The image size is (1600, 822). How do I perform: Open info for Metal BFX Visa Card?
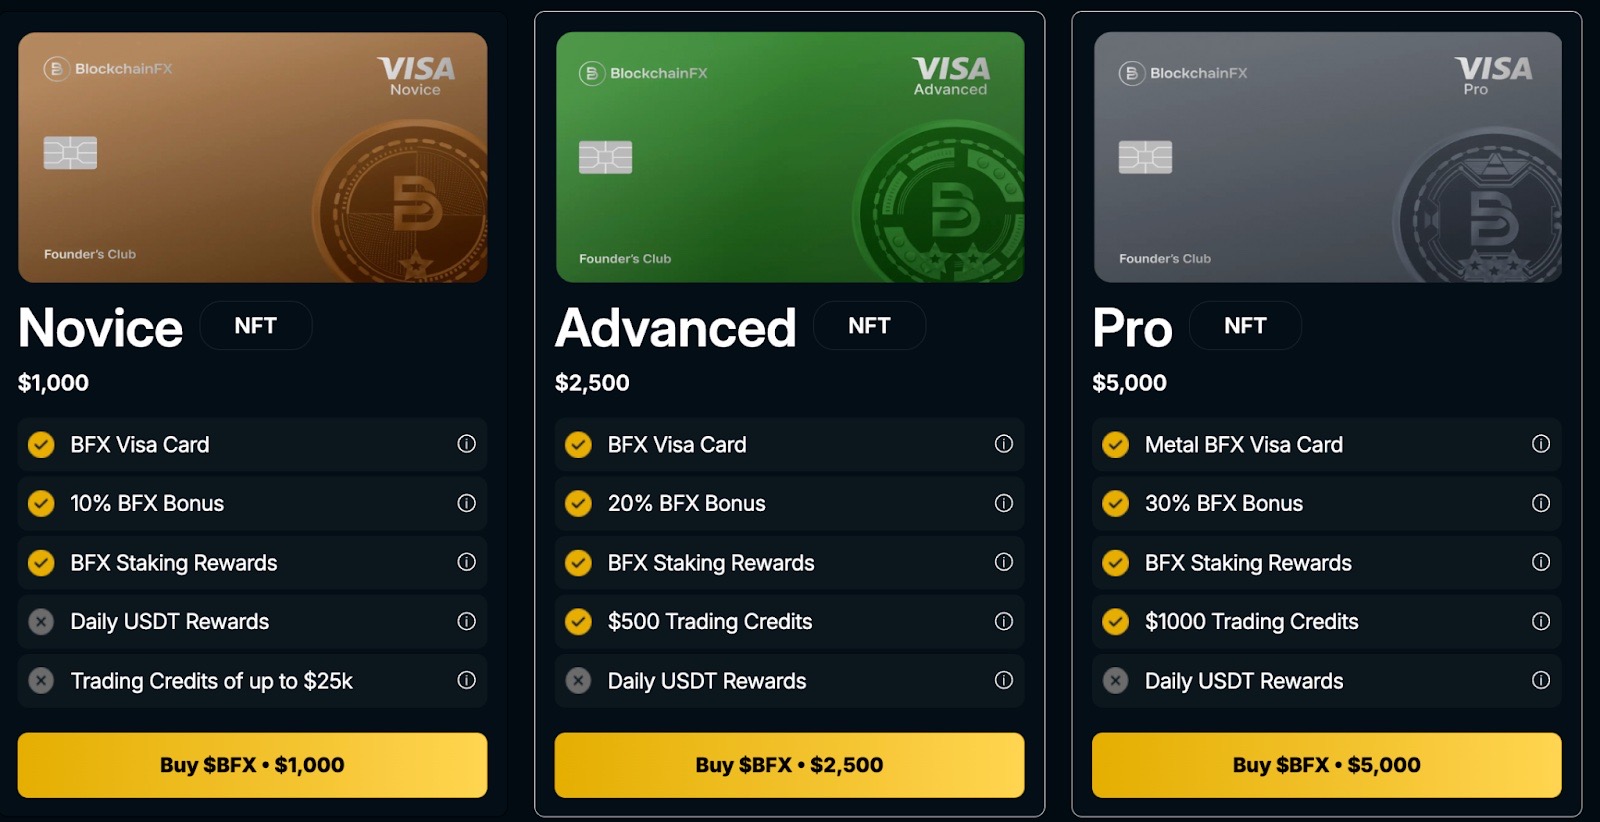point(1540,444)
